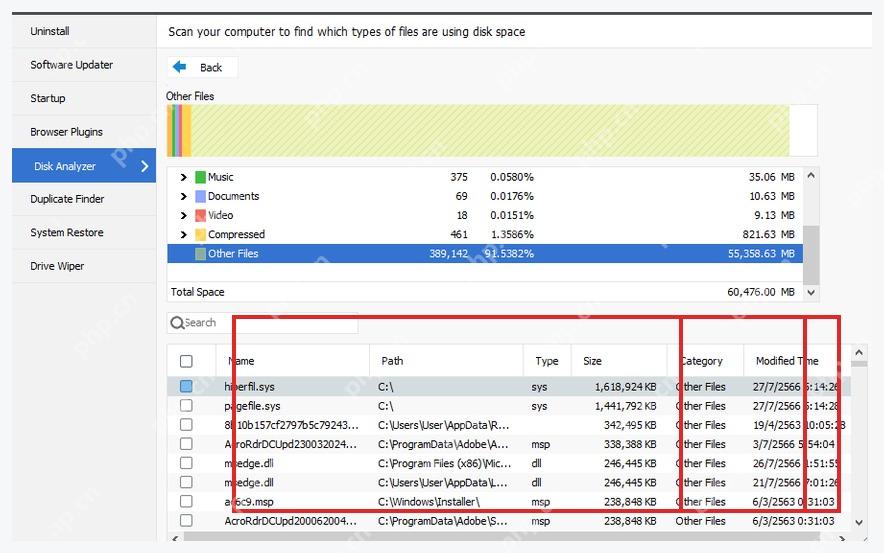Click the red Video color swatch
The image size is (884, 553).
200,215
